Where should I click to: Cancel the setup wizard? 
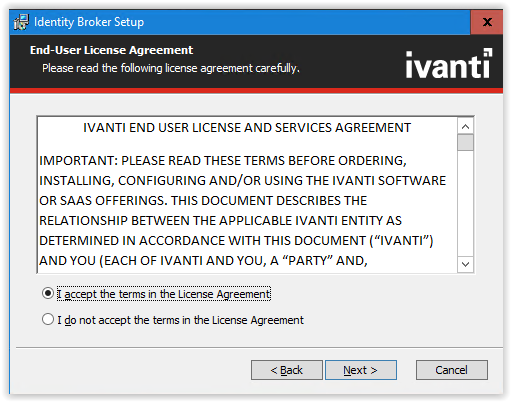click(x=452, y=370)
